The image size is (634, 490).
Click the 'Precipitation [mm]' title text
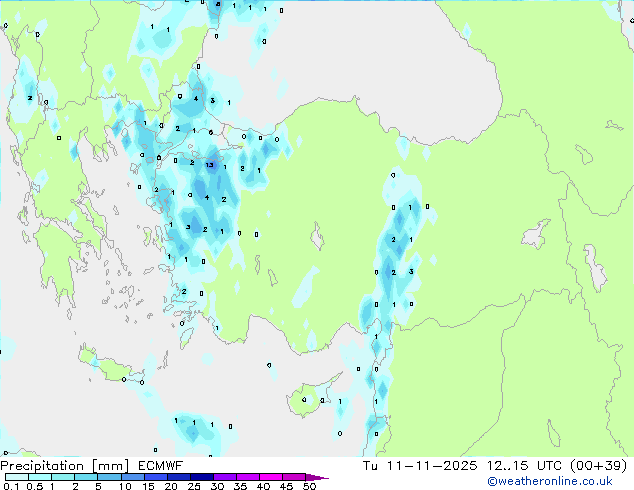tap(65, 466)
